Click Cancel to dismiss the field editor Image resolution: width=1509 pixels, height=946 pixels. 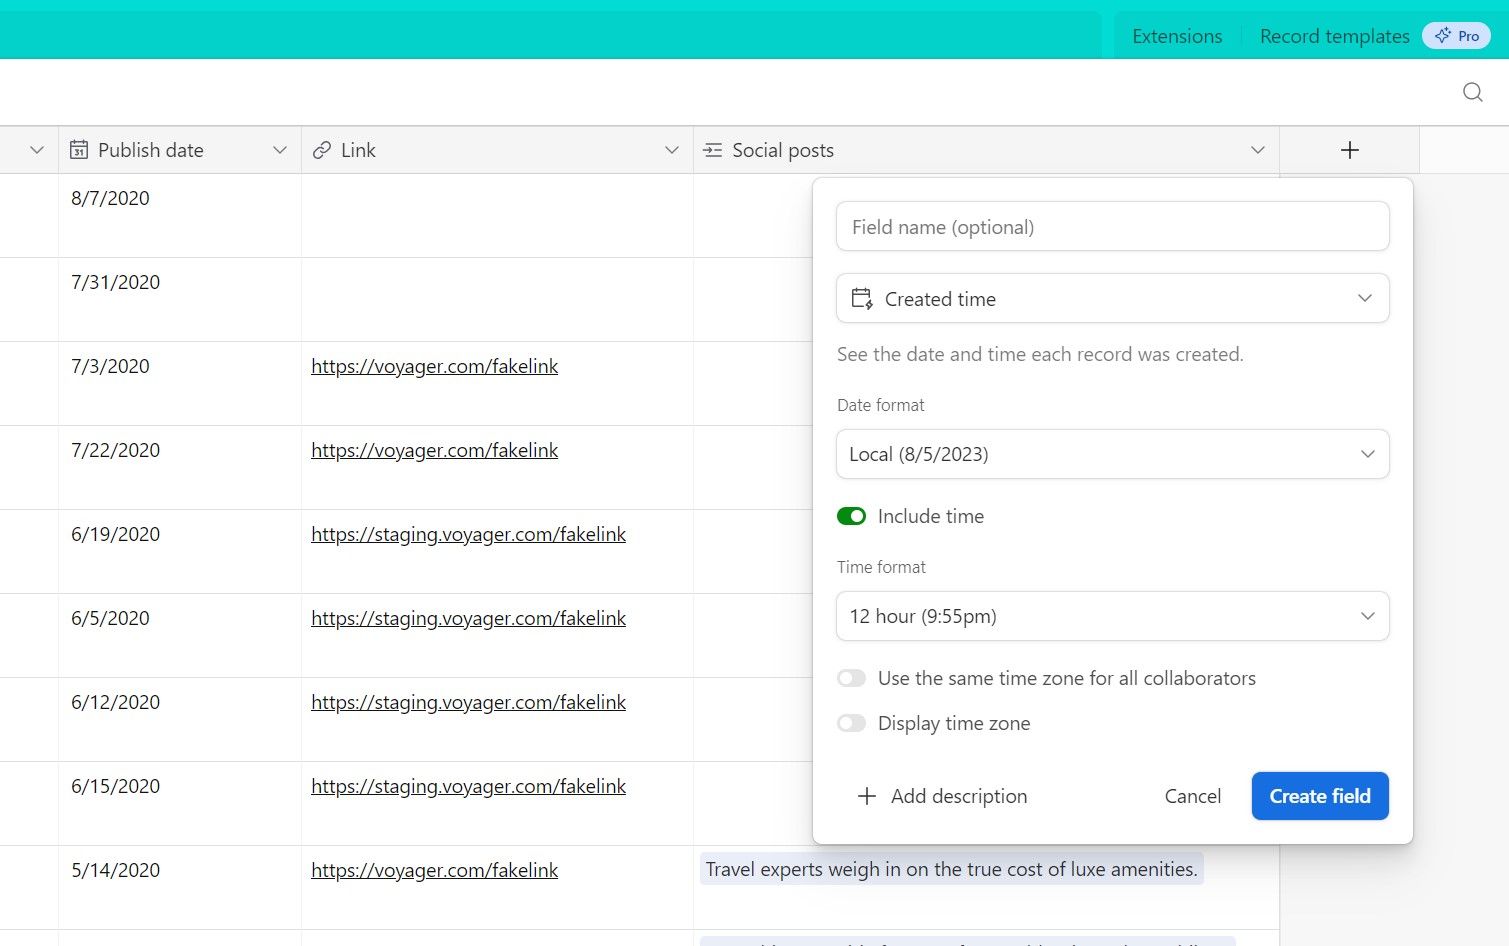1192,796
